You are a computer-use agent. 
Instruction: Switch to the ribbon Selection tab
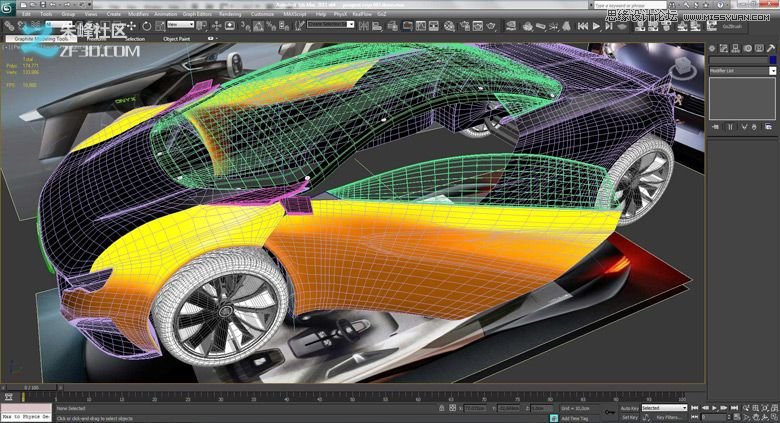pyautogui.click(x=135, y=39)
